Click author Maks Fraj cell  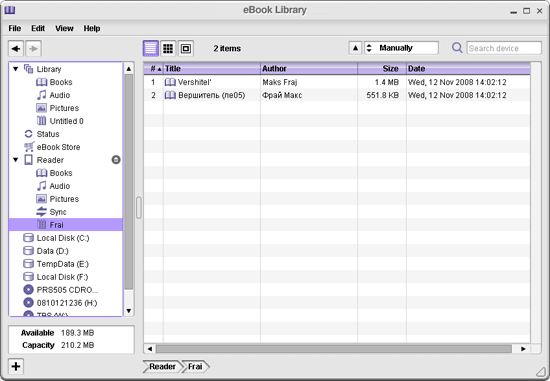tap(280, 82)
